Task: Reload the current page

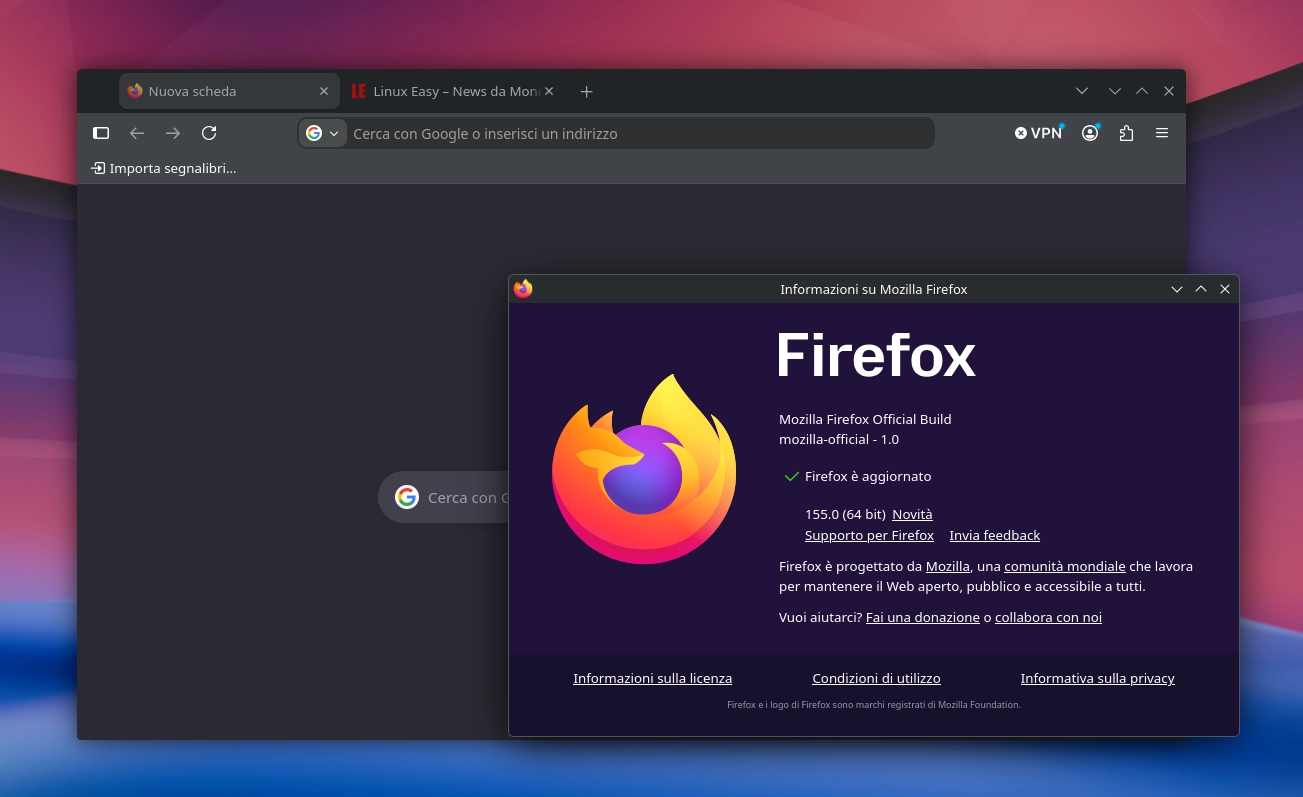Action: click(x=209, y=133)
